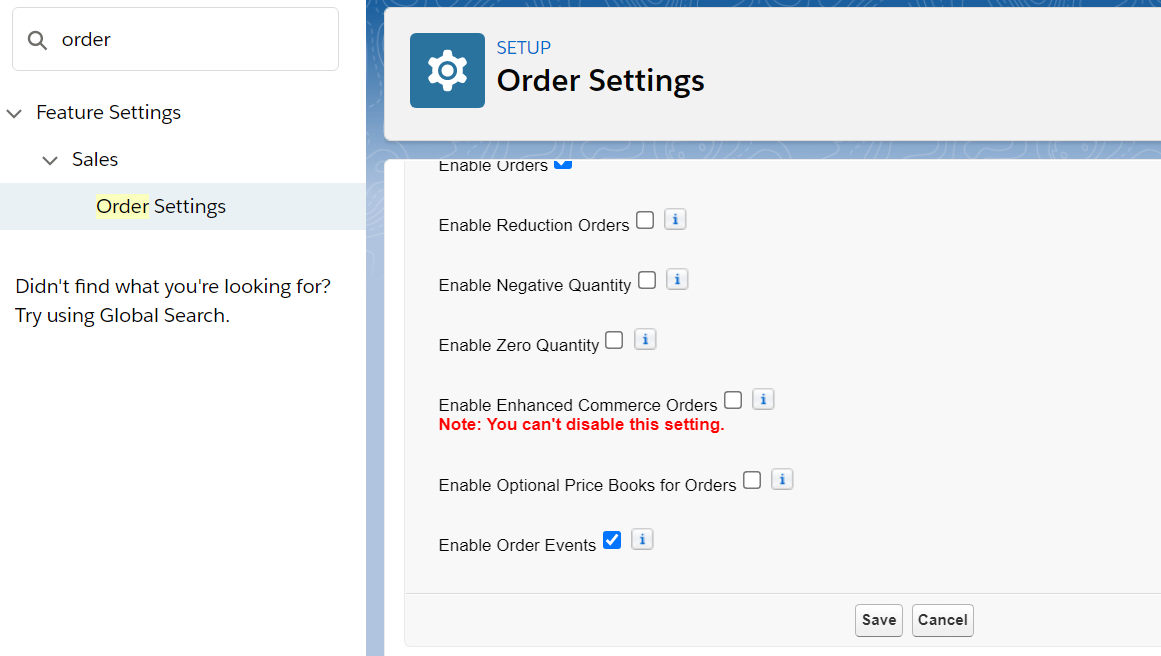The height and width of the screenshot is (656, 1161).
Task: Uncheck the Enable Order Events checkbox
Action: point(611,539)
